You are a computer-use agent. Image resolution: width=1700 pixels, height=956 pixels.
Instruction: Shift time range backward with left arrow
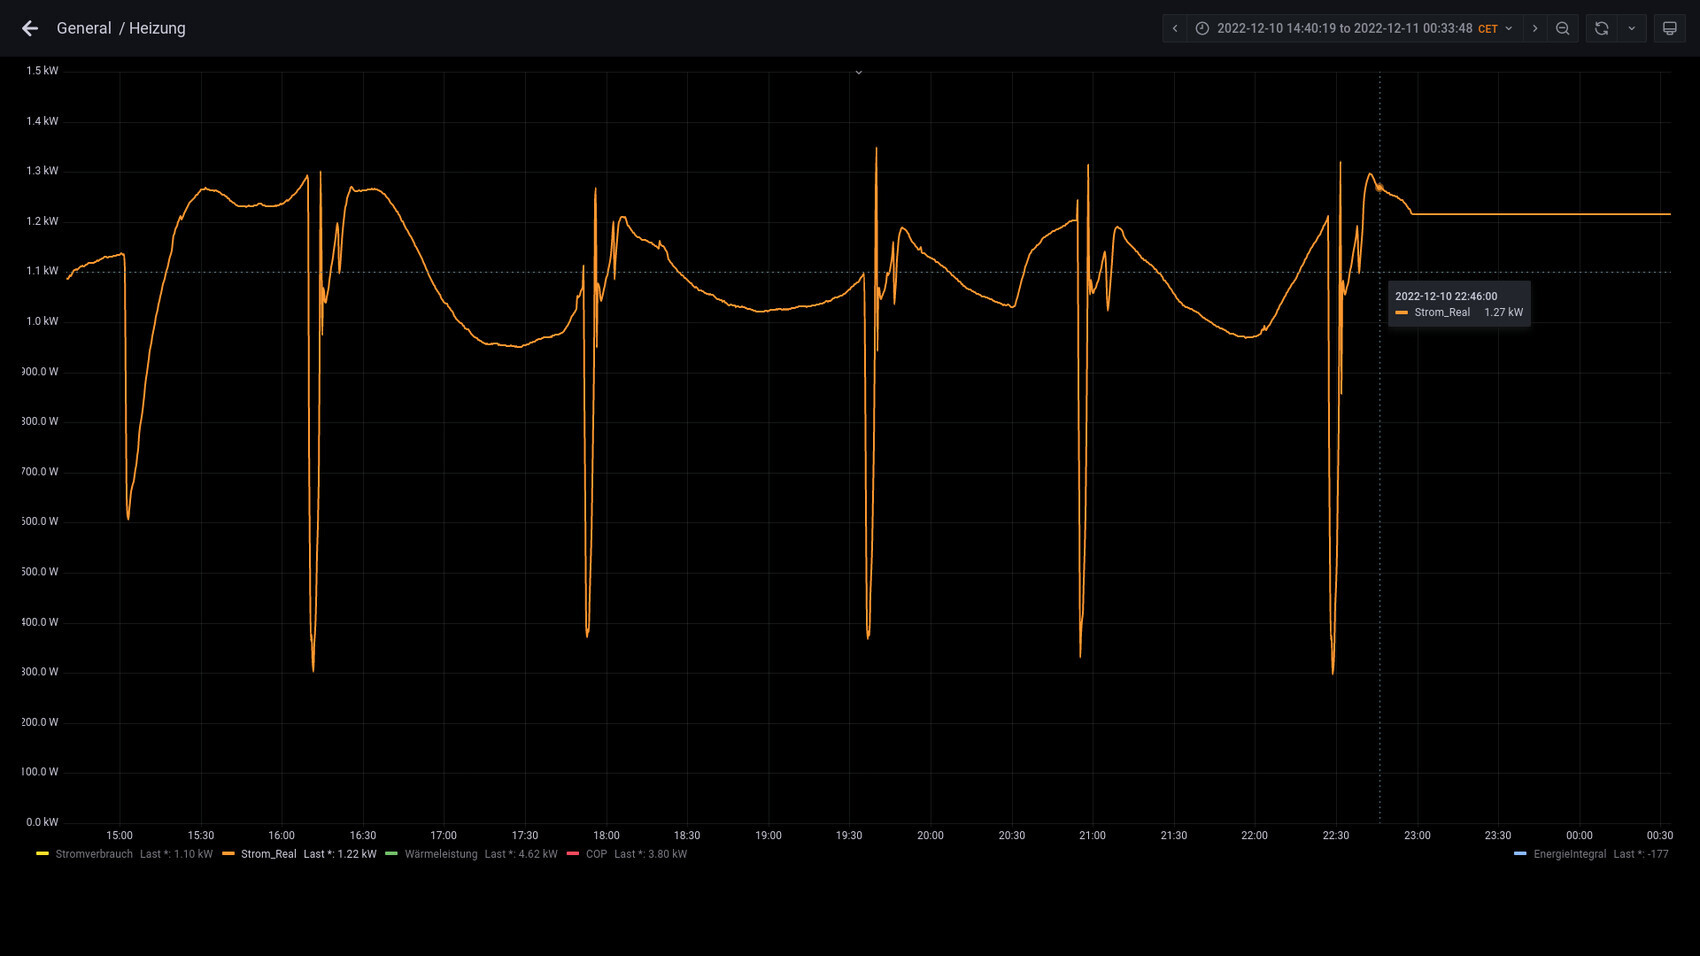pos(1175,28)
